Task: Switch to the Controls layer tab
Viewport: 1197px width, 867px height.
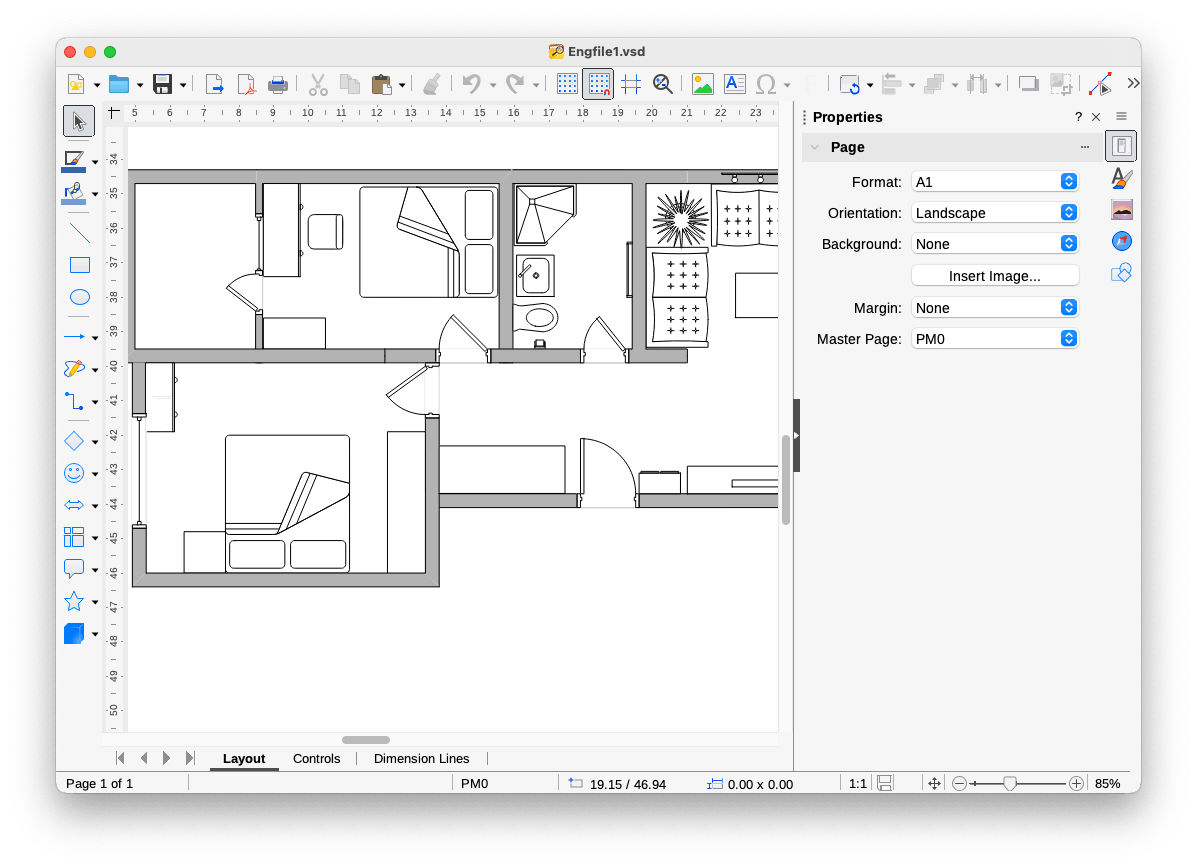Action: [x=316, y=759]
